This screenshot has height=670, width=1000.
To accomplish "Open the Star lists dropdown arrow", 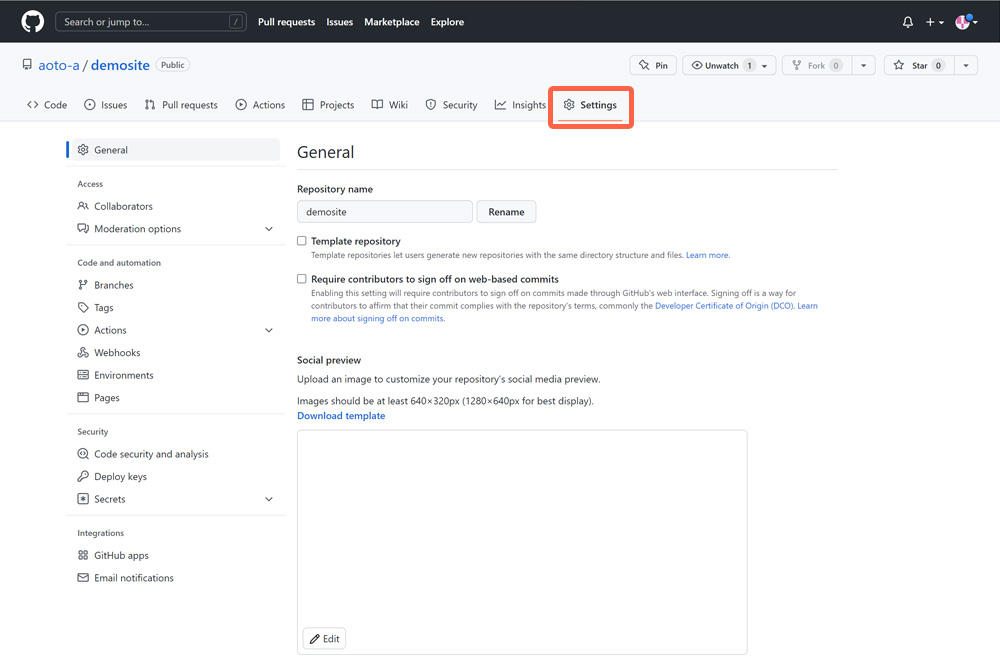I will pyautogui.click(x=966, y=65).
